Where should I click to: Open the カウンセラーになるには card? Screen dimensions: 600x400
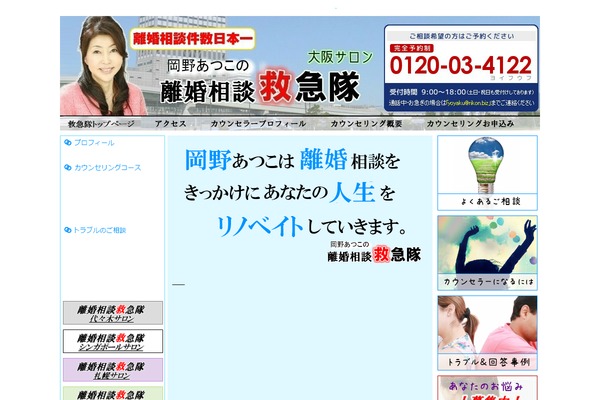(x=488, y=253)
